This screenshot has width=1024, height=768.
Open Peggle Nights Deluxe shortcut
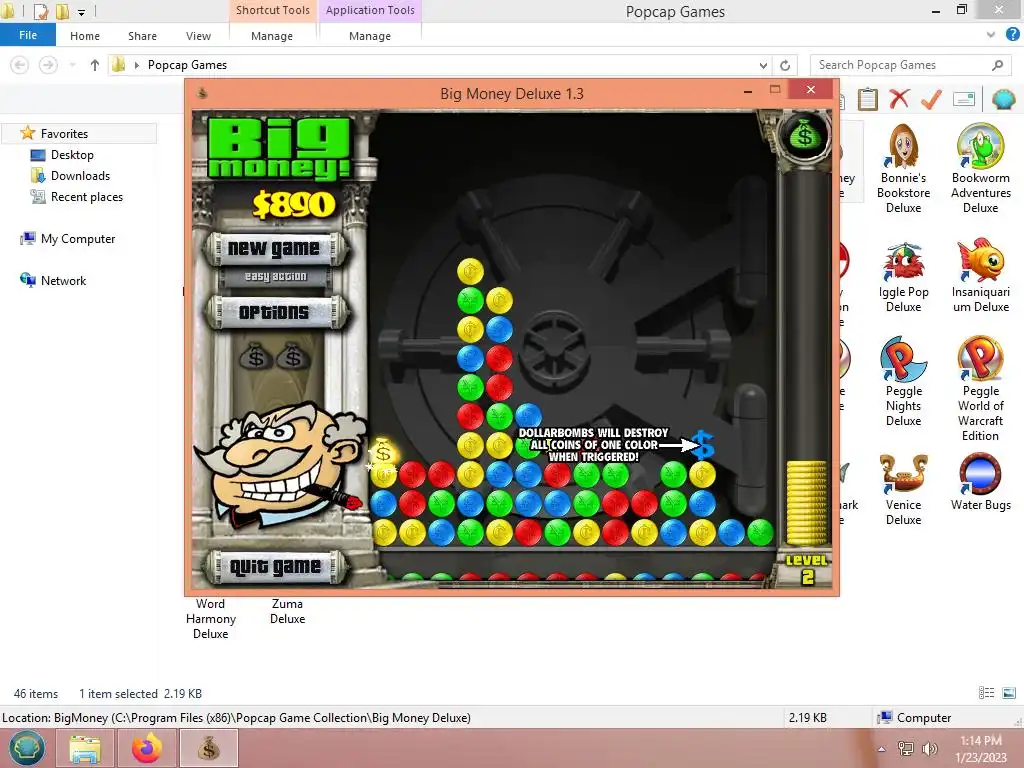click(x=903, y=382)
